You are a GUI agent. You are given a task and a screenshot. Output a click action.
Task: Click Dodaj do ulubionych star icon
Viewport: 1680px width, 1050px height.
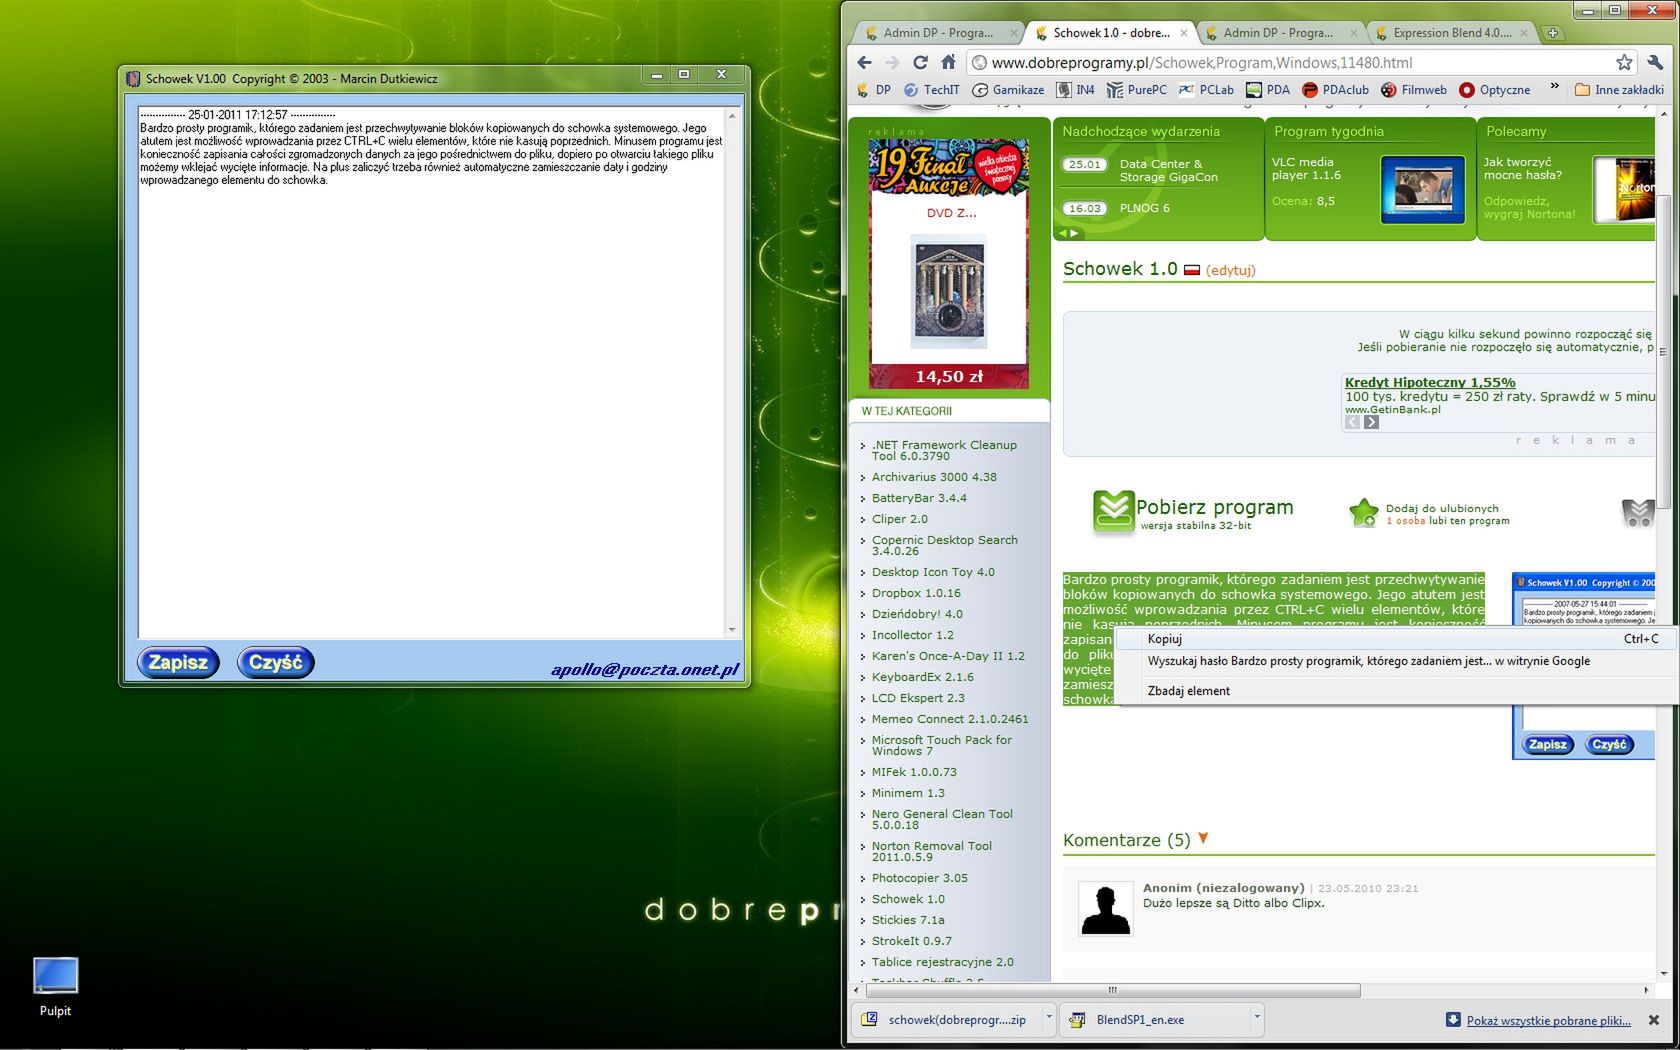(x=1364, y=513)
